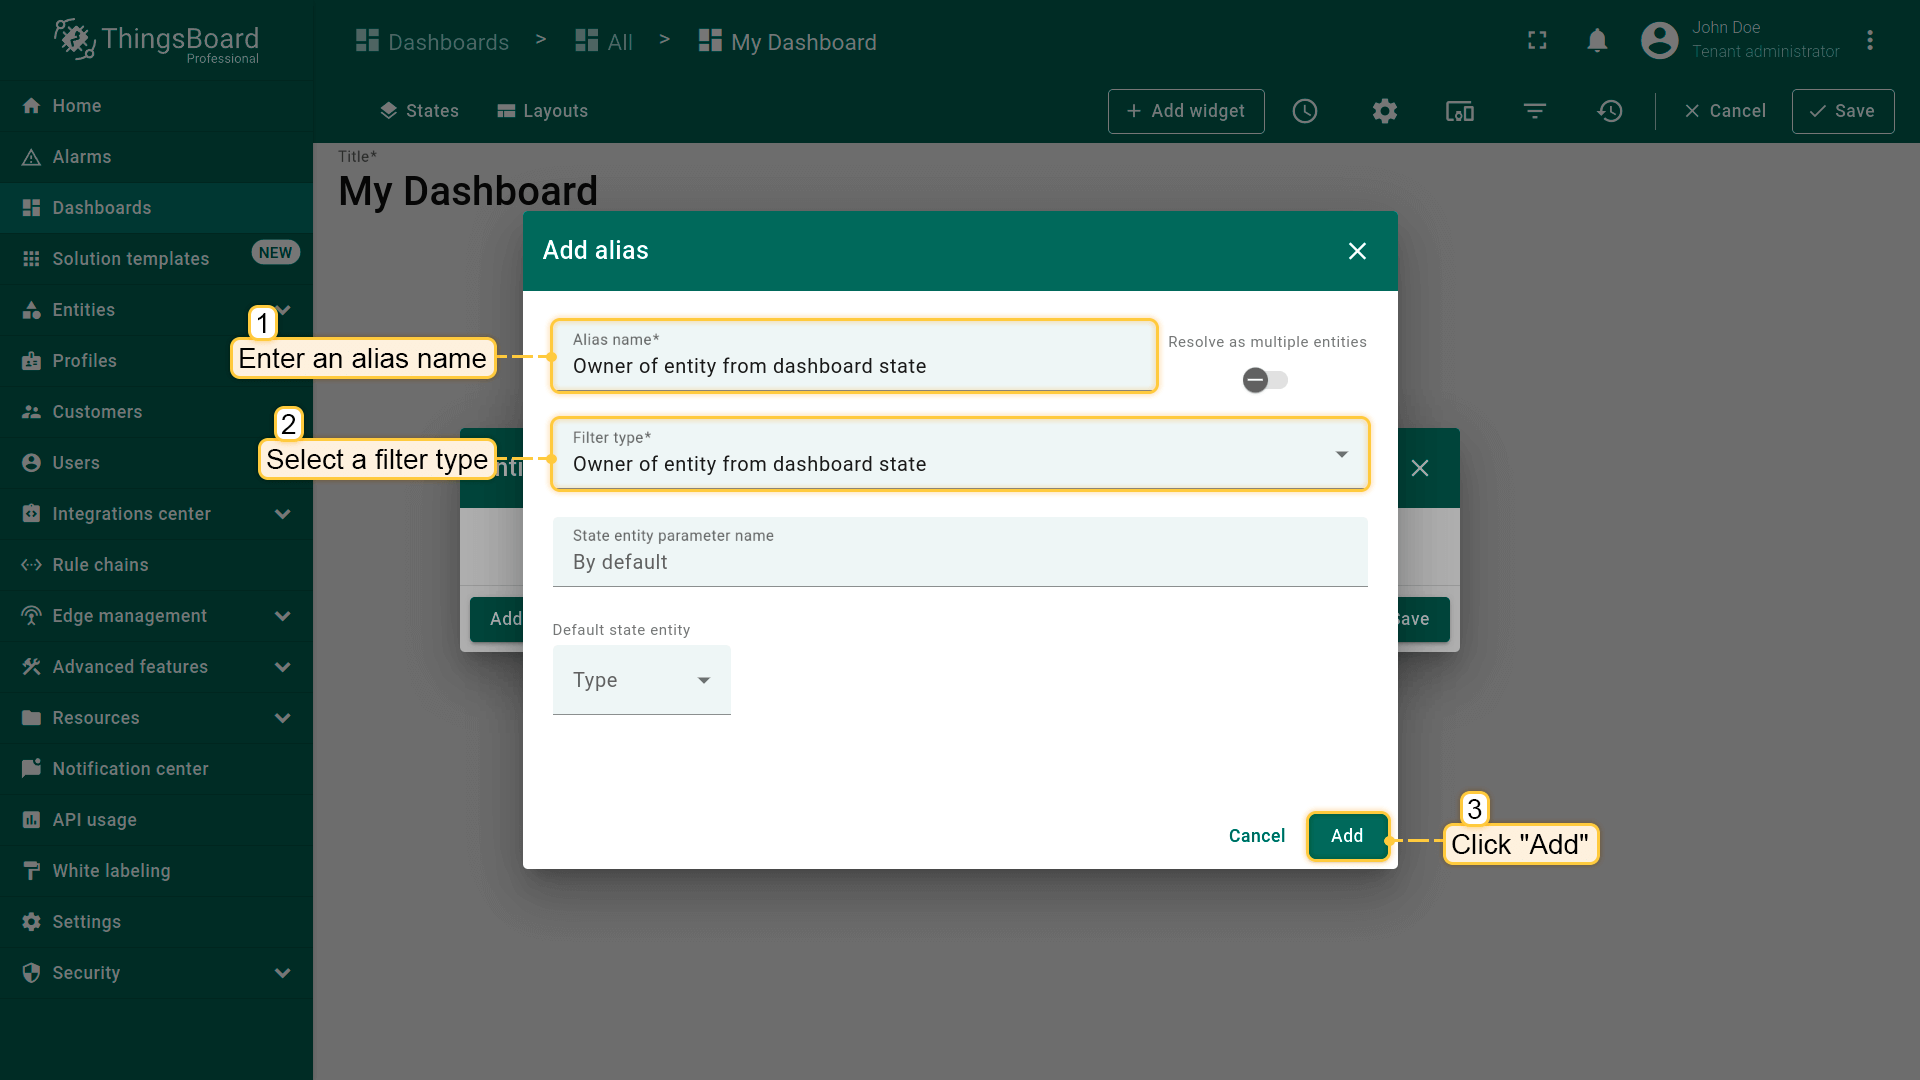Screen dimensions: 1920x1080
Task: Open the Rule chains menu item
Action: point(100,565)
